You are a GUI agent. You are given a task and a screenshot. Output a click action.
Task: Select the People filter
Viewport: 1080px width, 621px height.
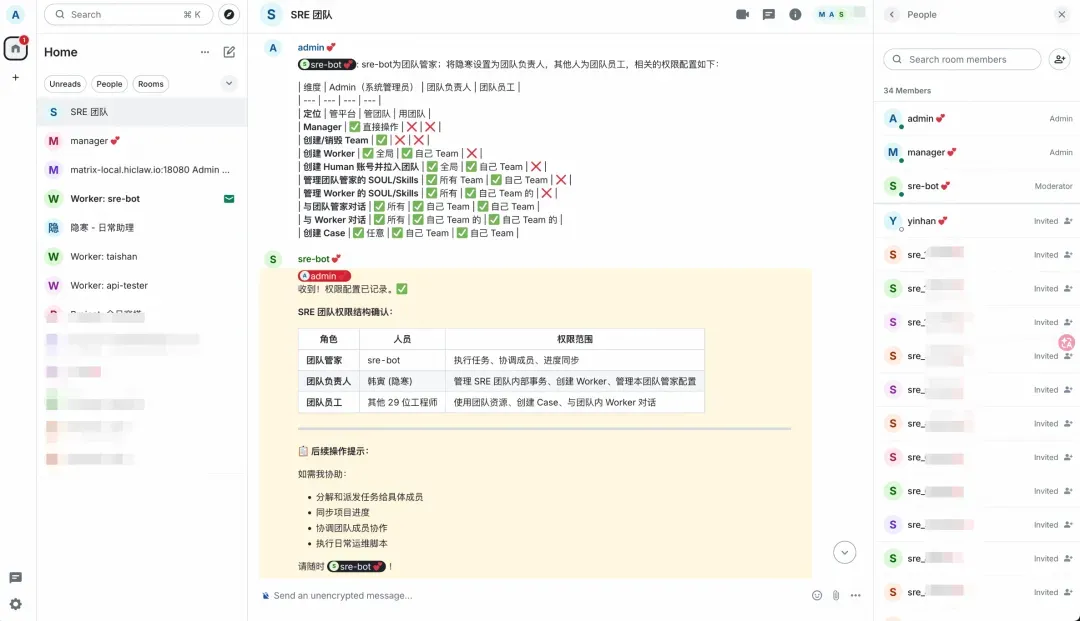(x=109, y=84)
